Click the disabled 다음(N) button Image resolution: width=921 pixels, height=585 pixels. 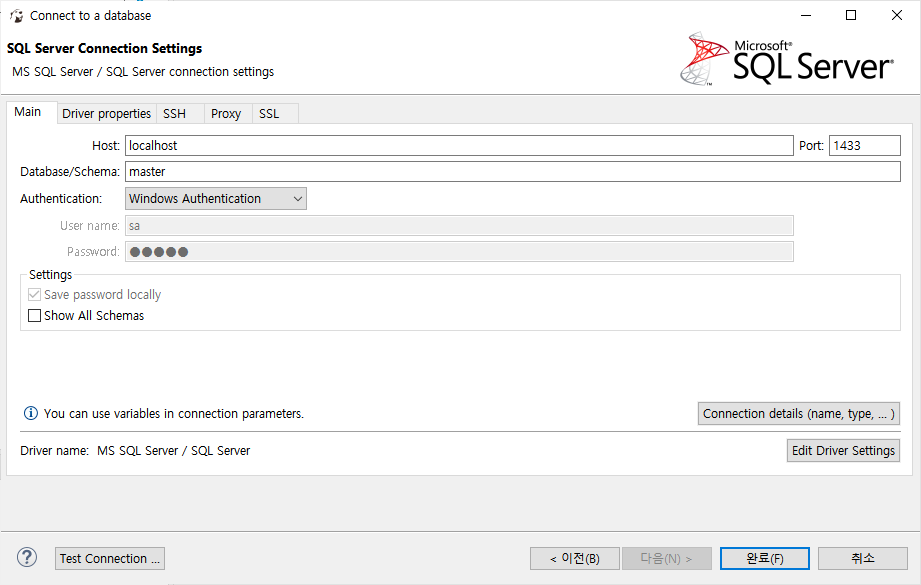click(667, 559)
